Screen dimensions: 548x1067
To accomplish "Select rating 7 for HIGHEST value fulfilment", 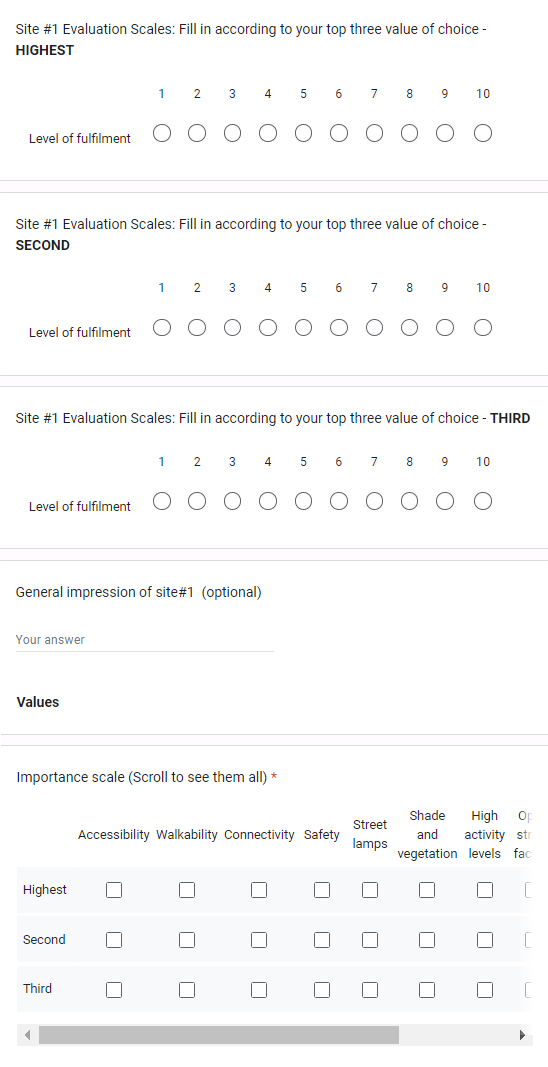I will (x=374, y=133).
